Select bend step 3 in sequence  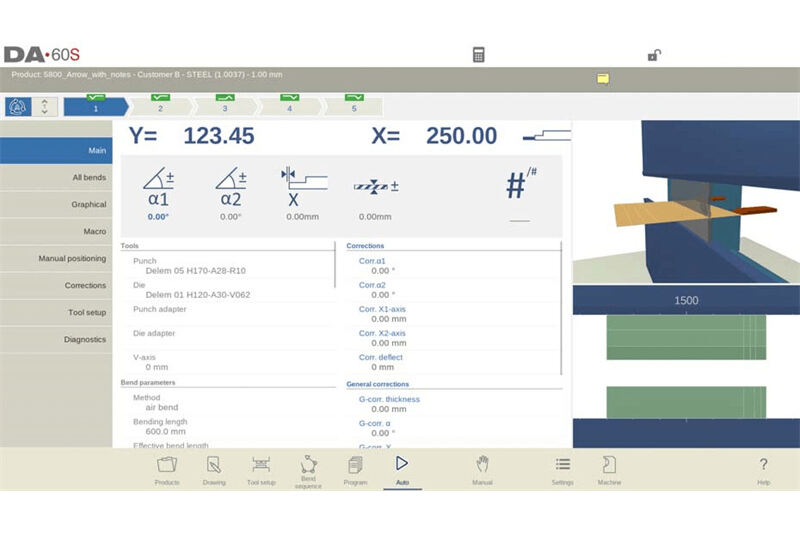(x=224, y=105)
